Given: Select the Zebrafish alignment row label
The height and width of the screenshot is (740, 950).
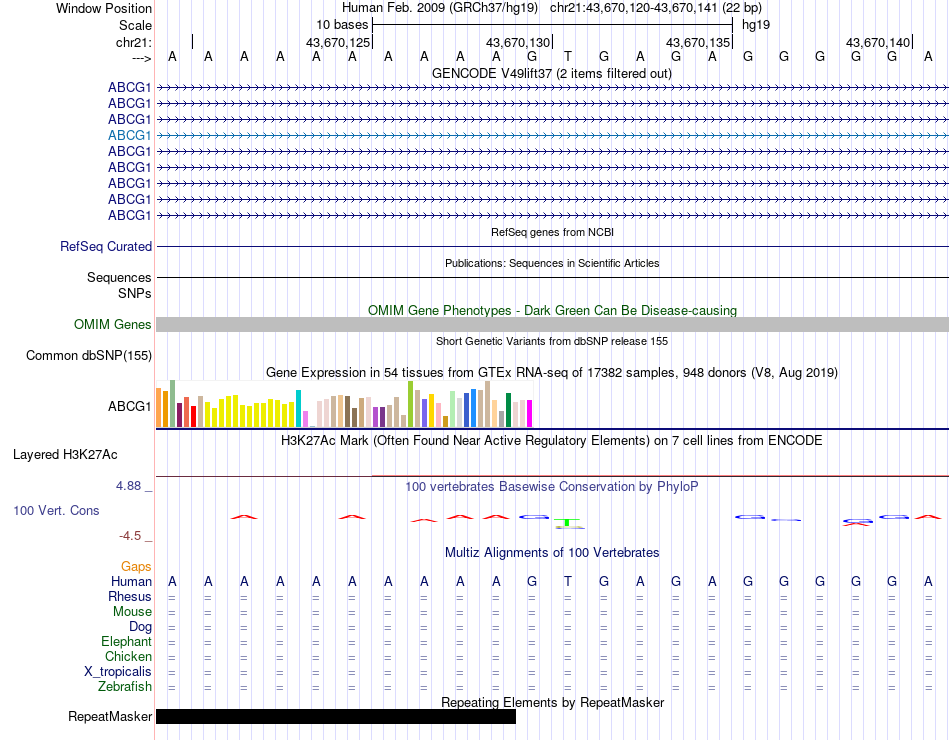Looking at the screenshot, I should [125, 687].
